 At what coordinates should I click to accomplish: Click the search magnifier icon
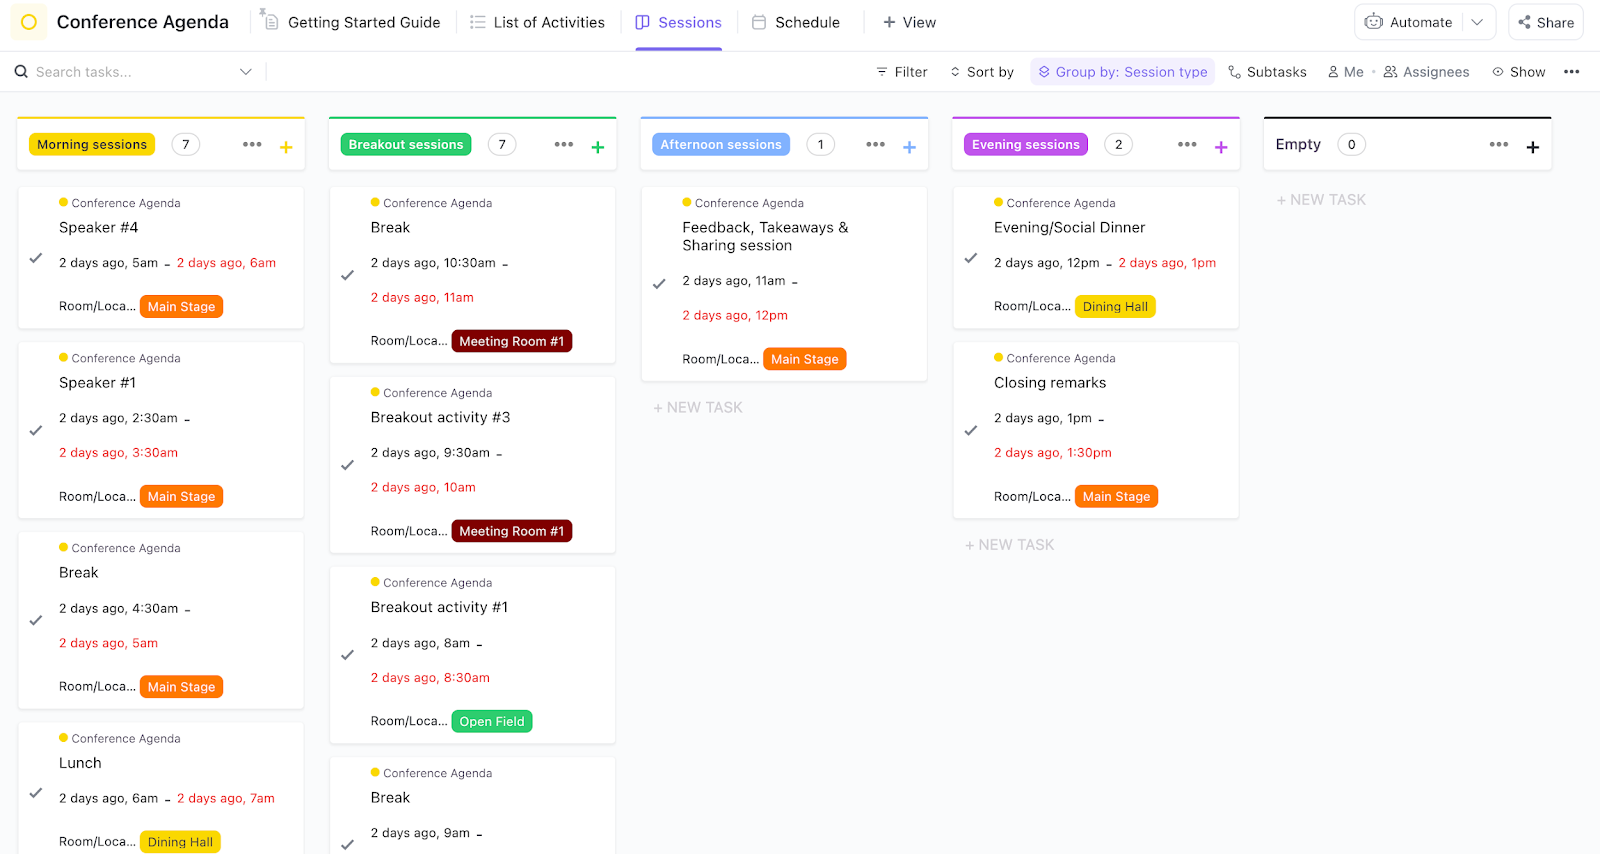click(21, 72)
